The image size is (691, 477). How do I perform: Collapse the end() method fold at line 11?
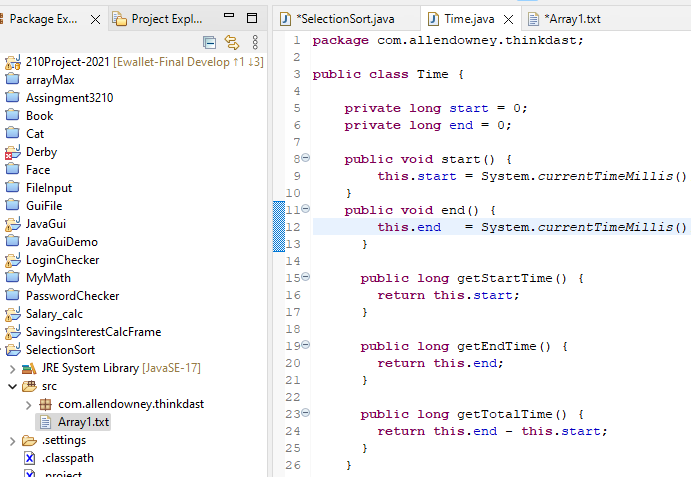[x=305, y=209]
